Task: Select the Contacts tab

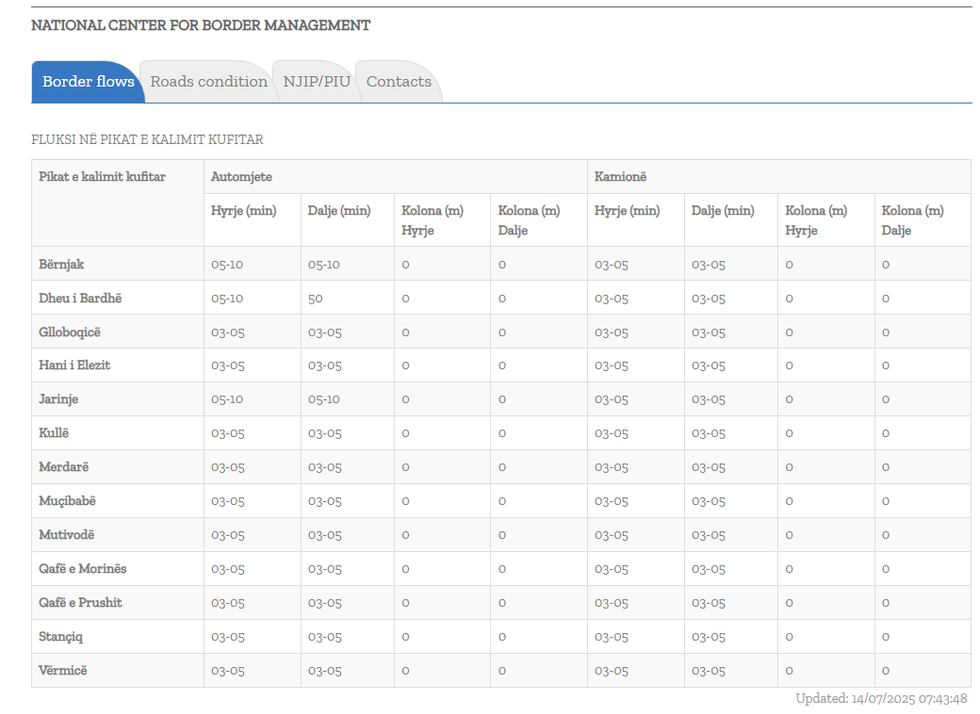Action: pos(398,82)
